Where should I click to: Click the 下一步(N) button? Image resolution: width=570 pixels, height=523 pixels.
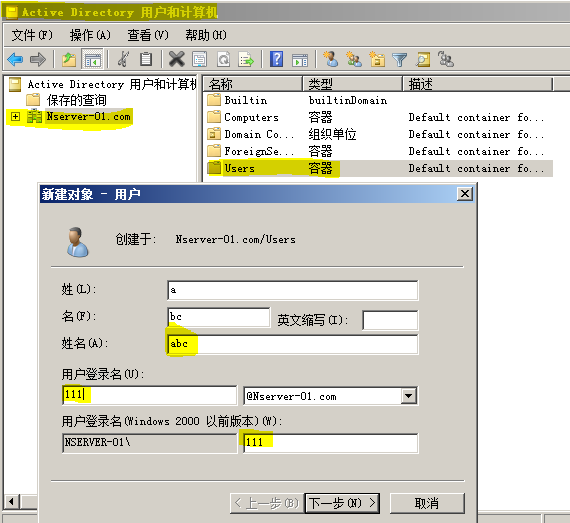[x=342, y=503]
